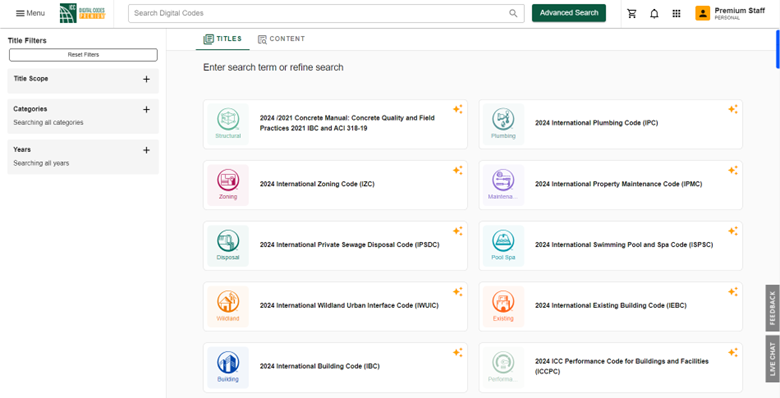This screenshot has width=780, height=398.
Task: Click the Existing building category icon
Action: tap(503, 306)
